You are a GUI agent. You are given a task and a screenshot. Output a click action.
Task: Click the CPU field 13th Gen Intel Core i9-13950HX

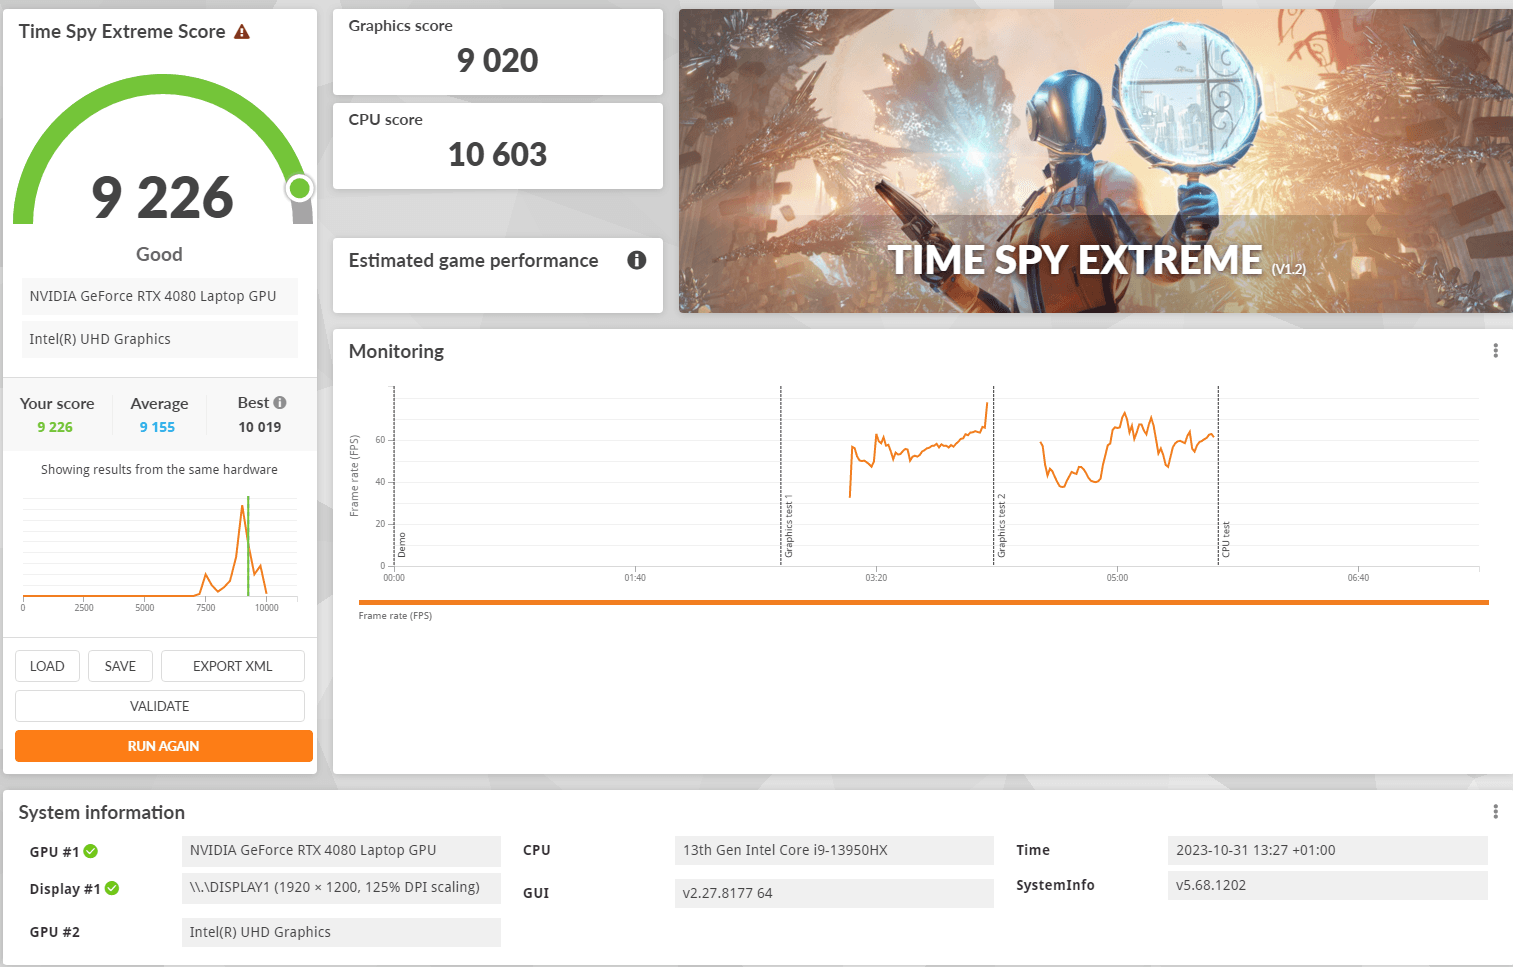[834, 850]
